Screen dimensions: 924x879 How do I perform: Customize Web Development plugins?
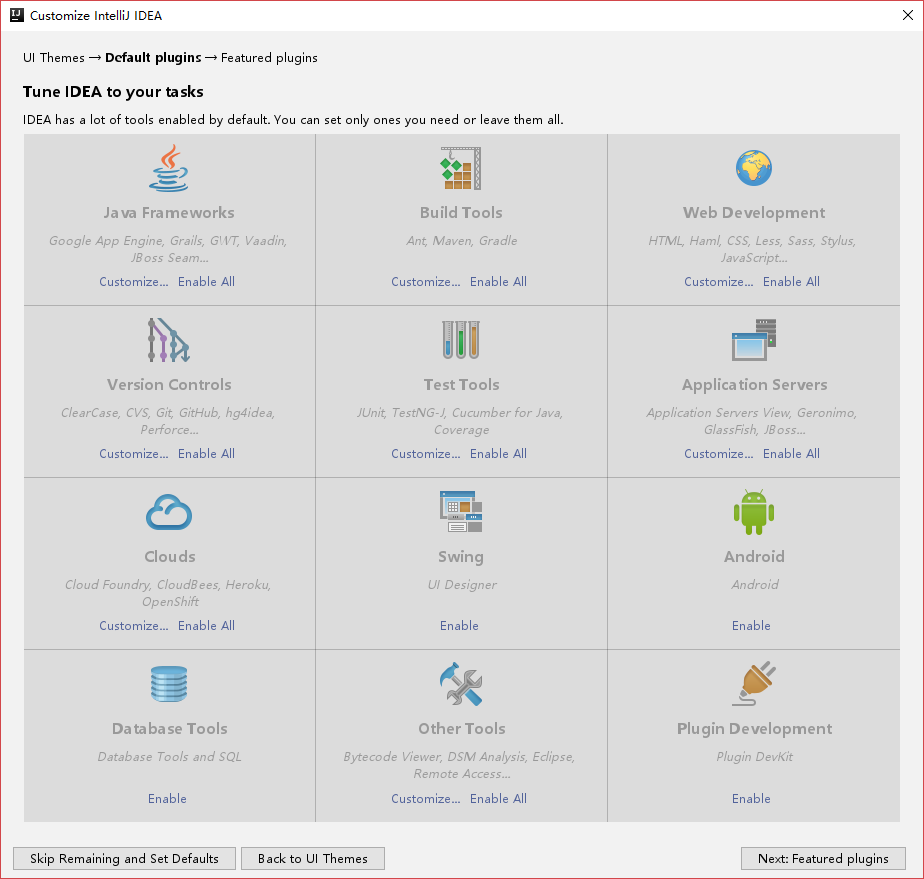click(718, 282)
